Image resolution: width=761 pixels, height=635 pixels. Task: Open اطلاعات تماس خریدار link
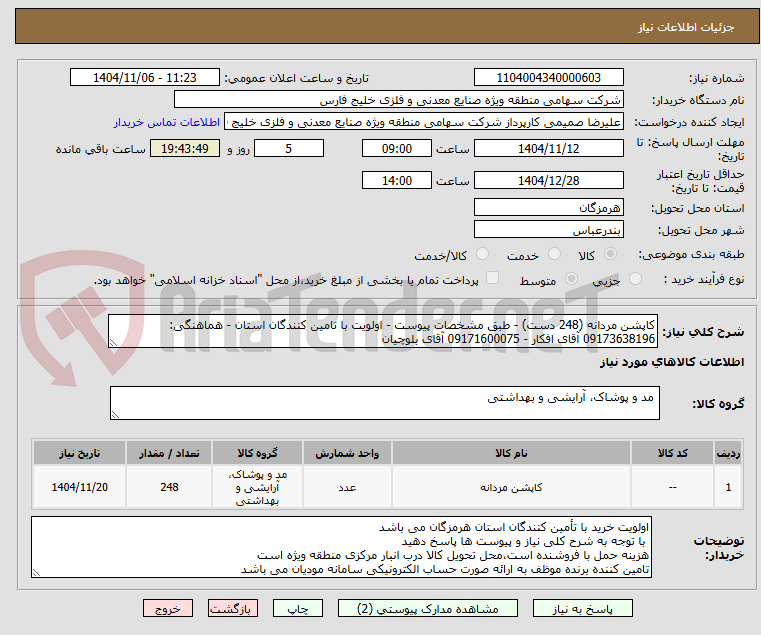166,122
